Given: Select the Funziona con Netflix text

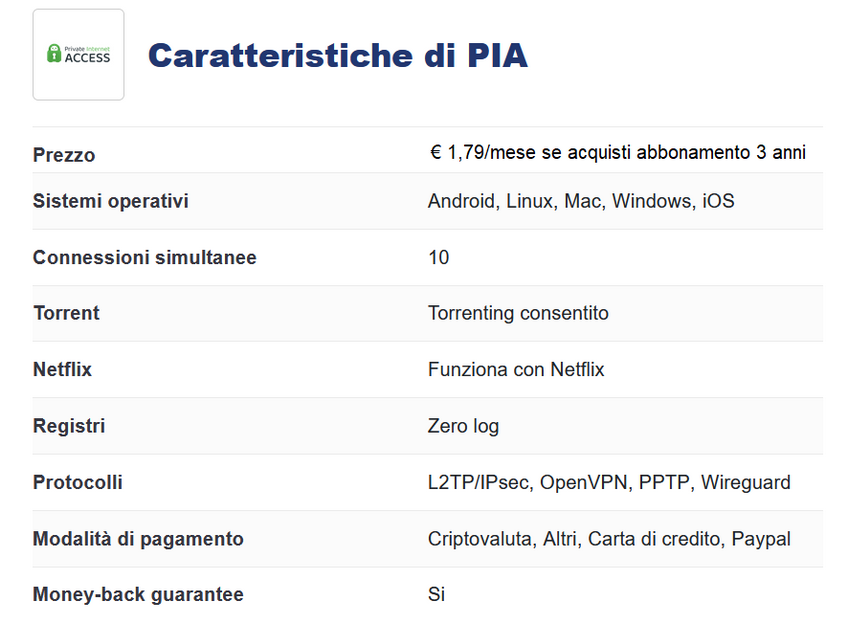Looking at the screenshot, I should [516, 370].
